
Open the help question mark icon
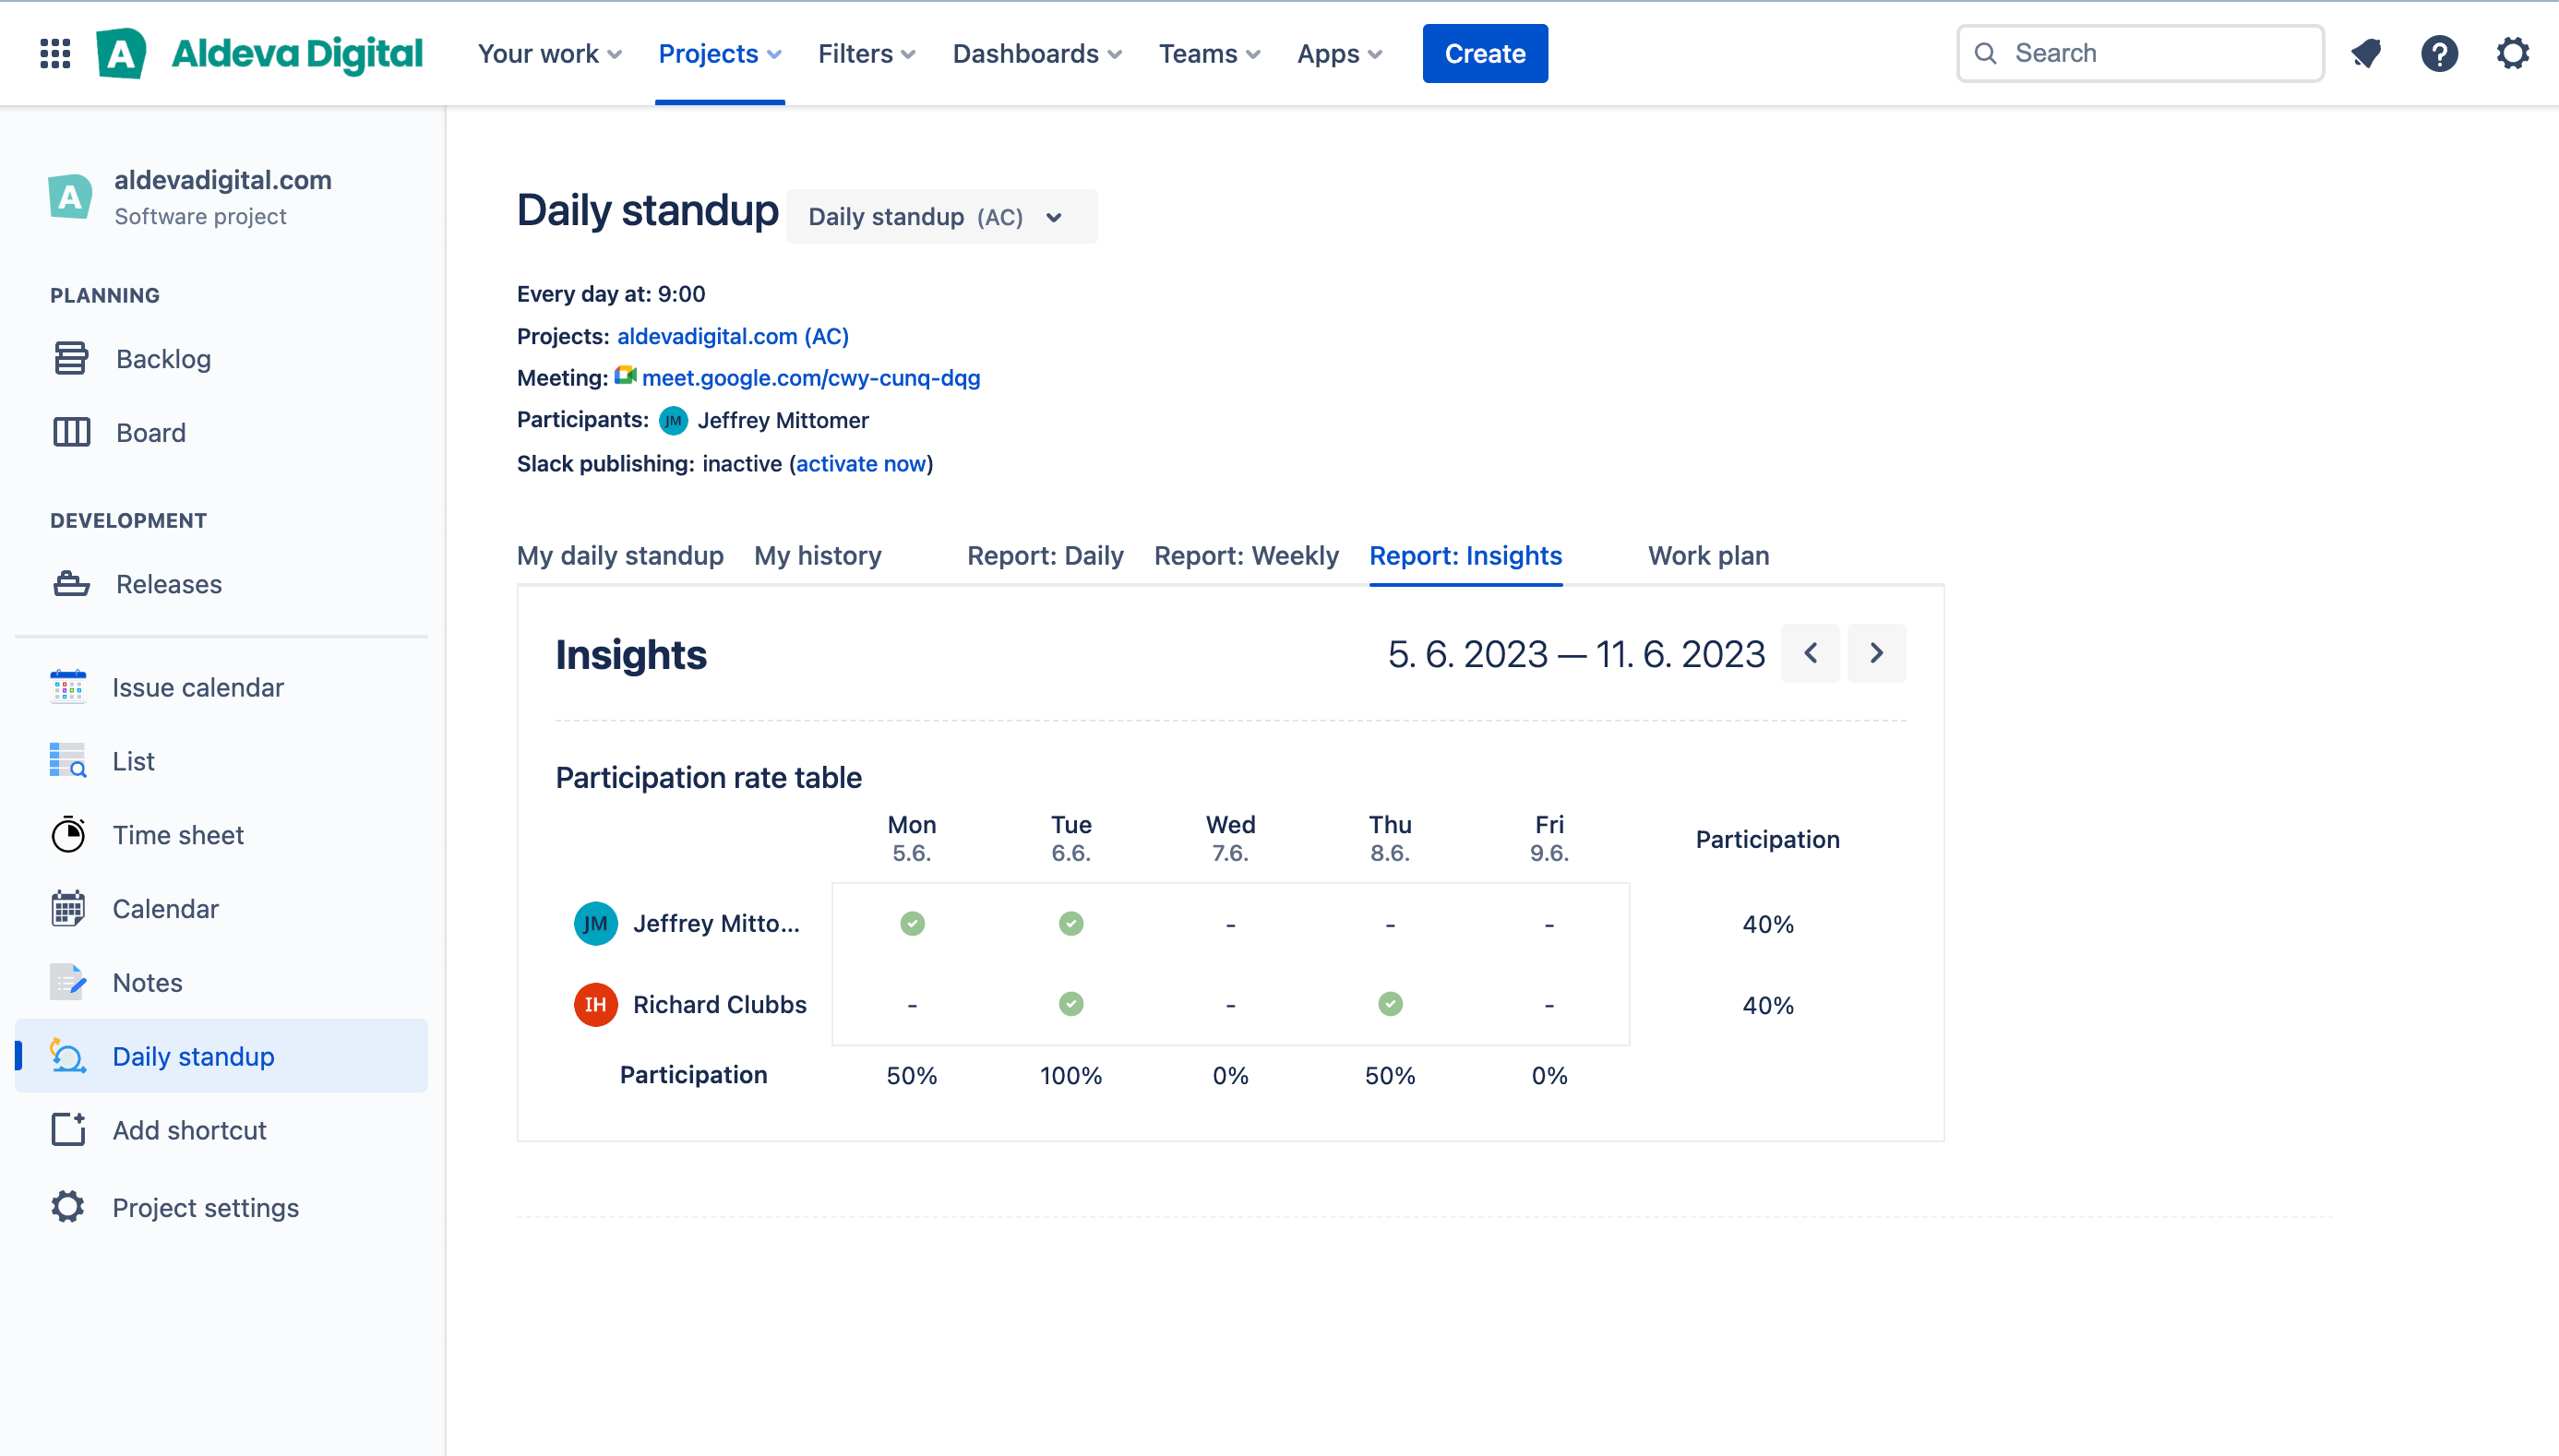[2439, 53]
